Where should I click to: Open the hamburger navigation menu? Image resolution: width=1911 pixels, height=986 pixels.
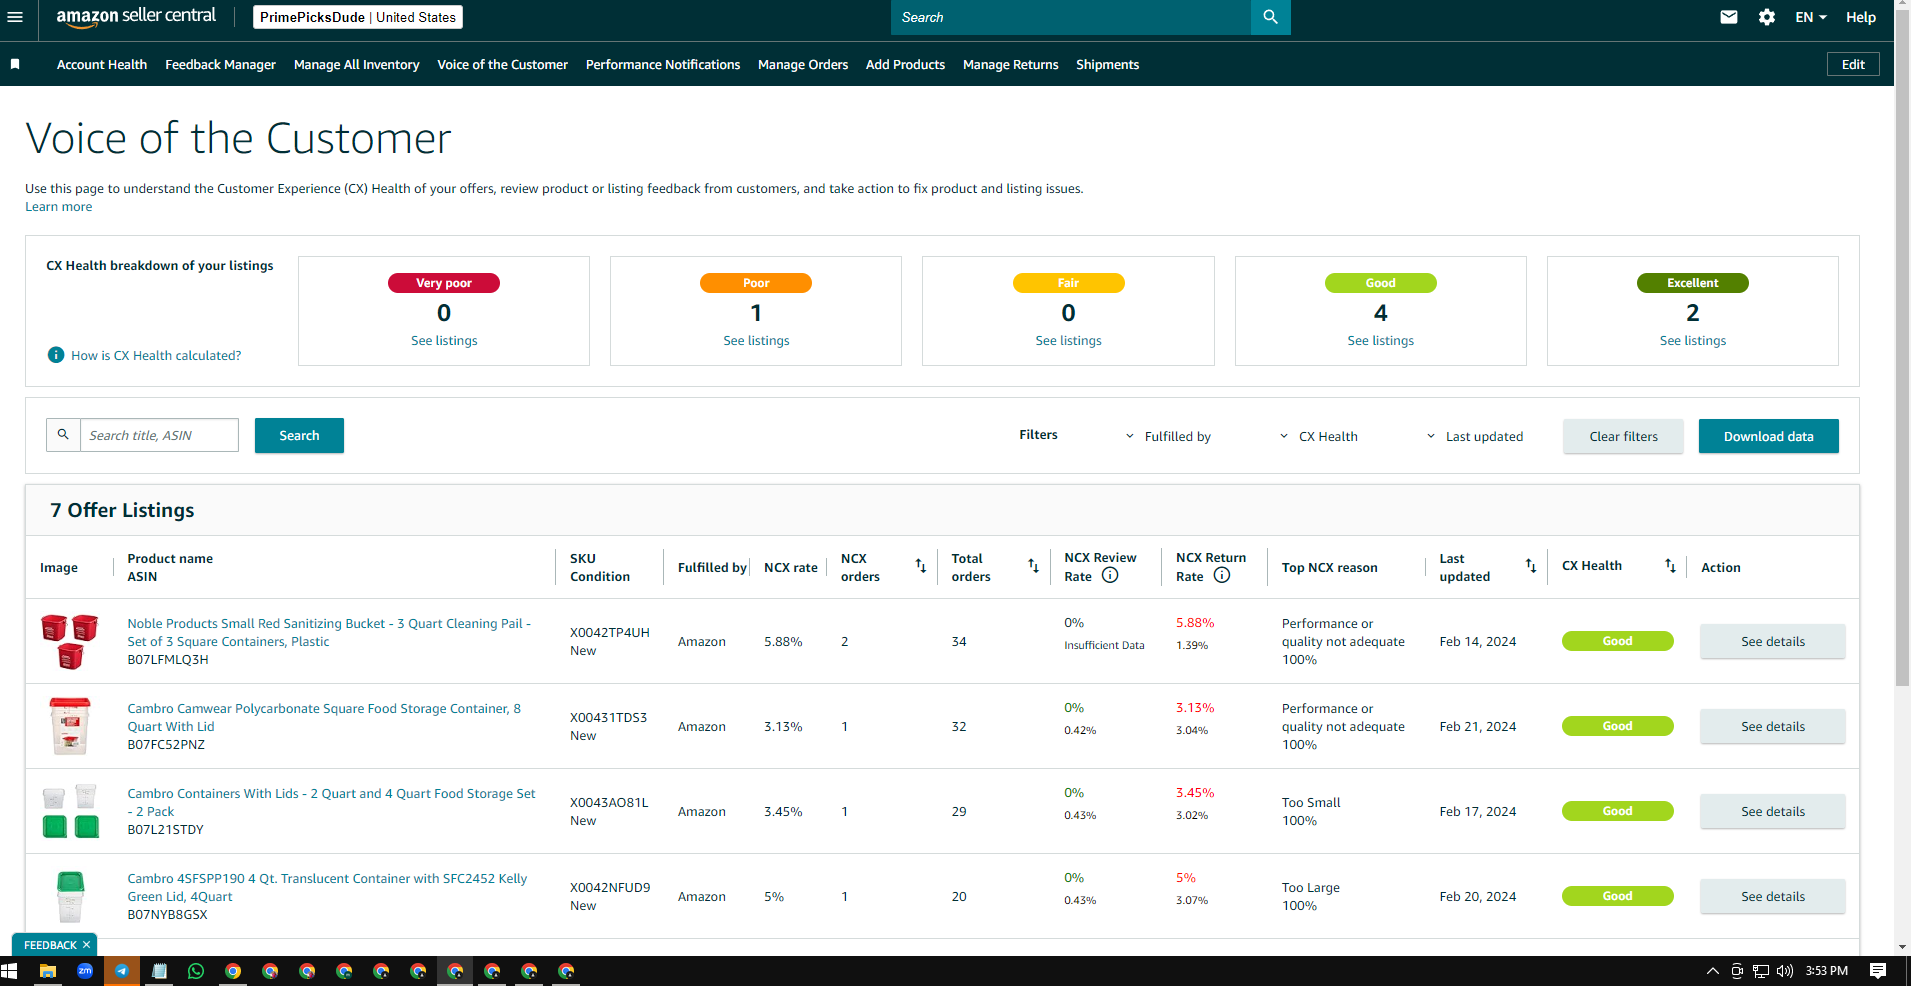(x=14, y=17)
